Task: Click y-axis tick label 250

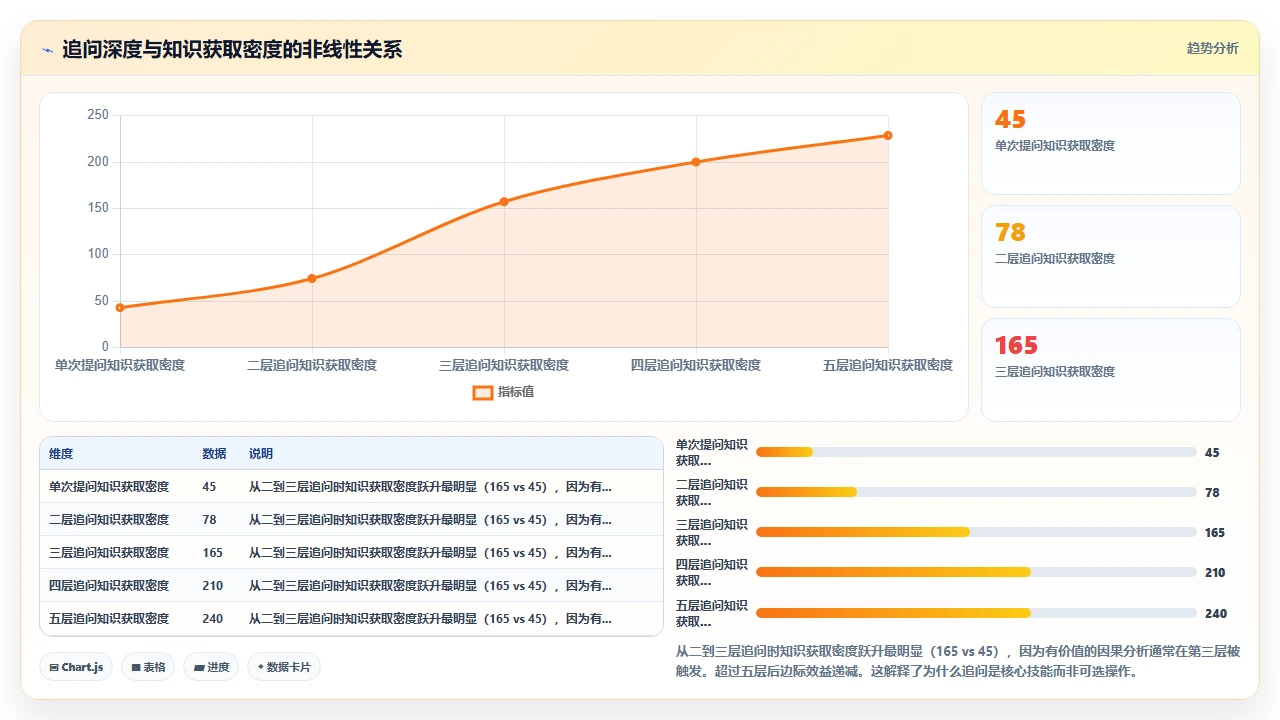Action: click(x=98, y=115)
